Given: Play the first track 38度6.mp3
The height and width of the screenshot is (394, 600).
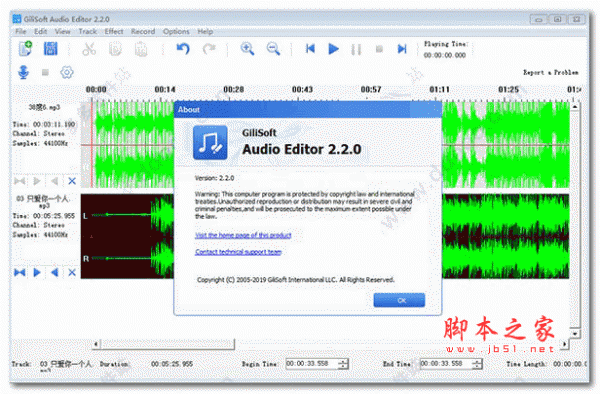Looking at the screenshot, I should [x=37, y=181].
